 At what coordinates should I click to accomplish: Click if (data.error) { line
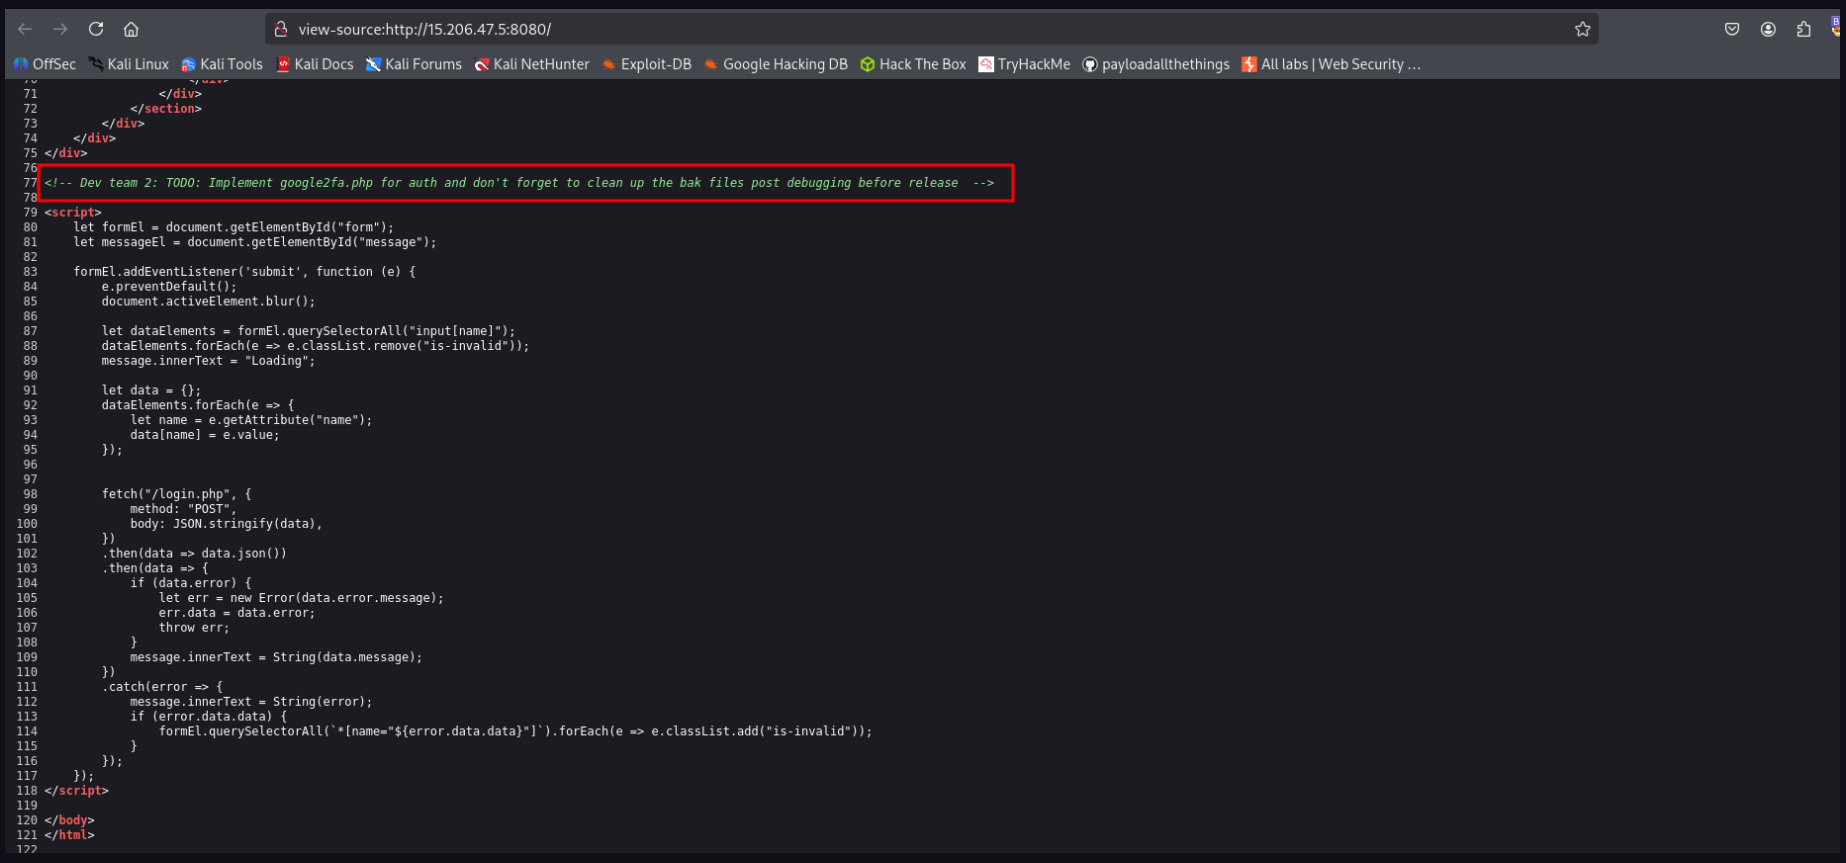[x=190, y=583]
